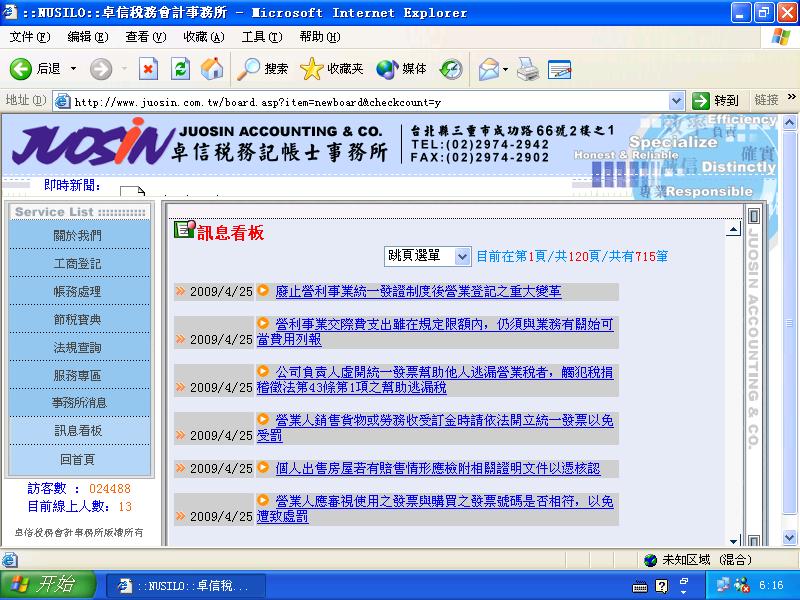The image size is (800, 600).
Task: Click the Print icon in toolbar
Action: pyautogui.click(x=528, y=69)
